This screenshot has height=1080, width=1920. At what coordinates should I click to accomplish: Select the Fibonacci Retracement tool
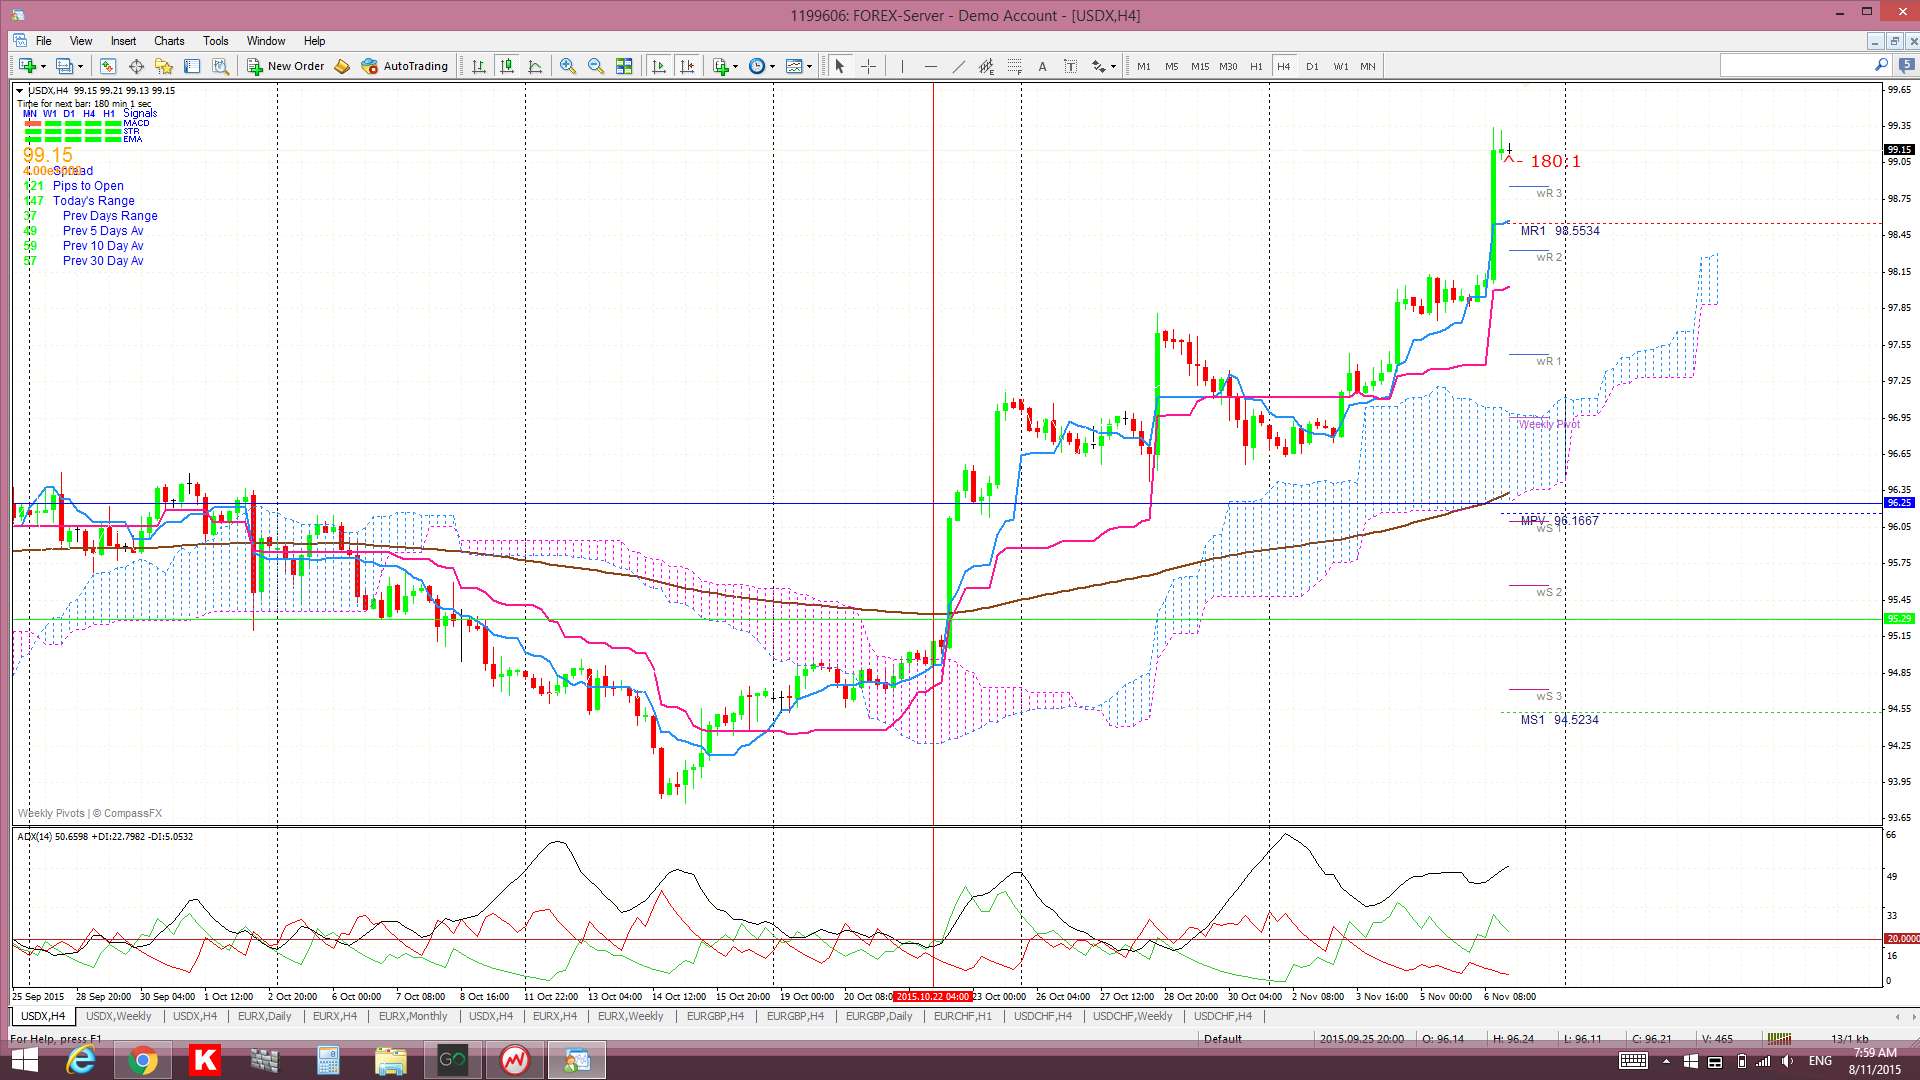pyautogui.click(x=1014, y=66)
